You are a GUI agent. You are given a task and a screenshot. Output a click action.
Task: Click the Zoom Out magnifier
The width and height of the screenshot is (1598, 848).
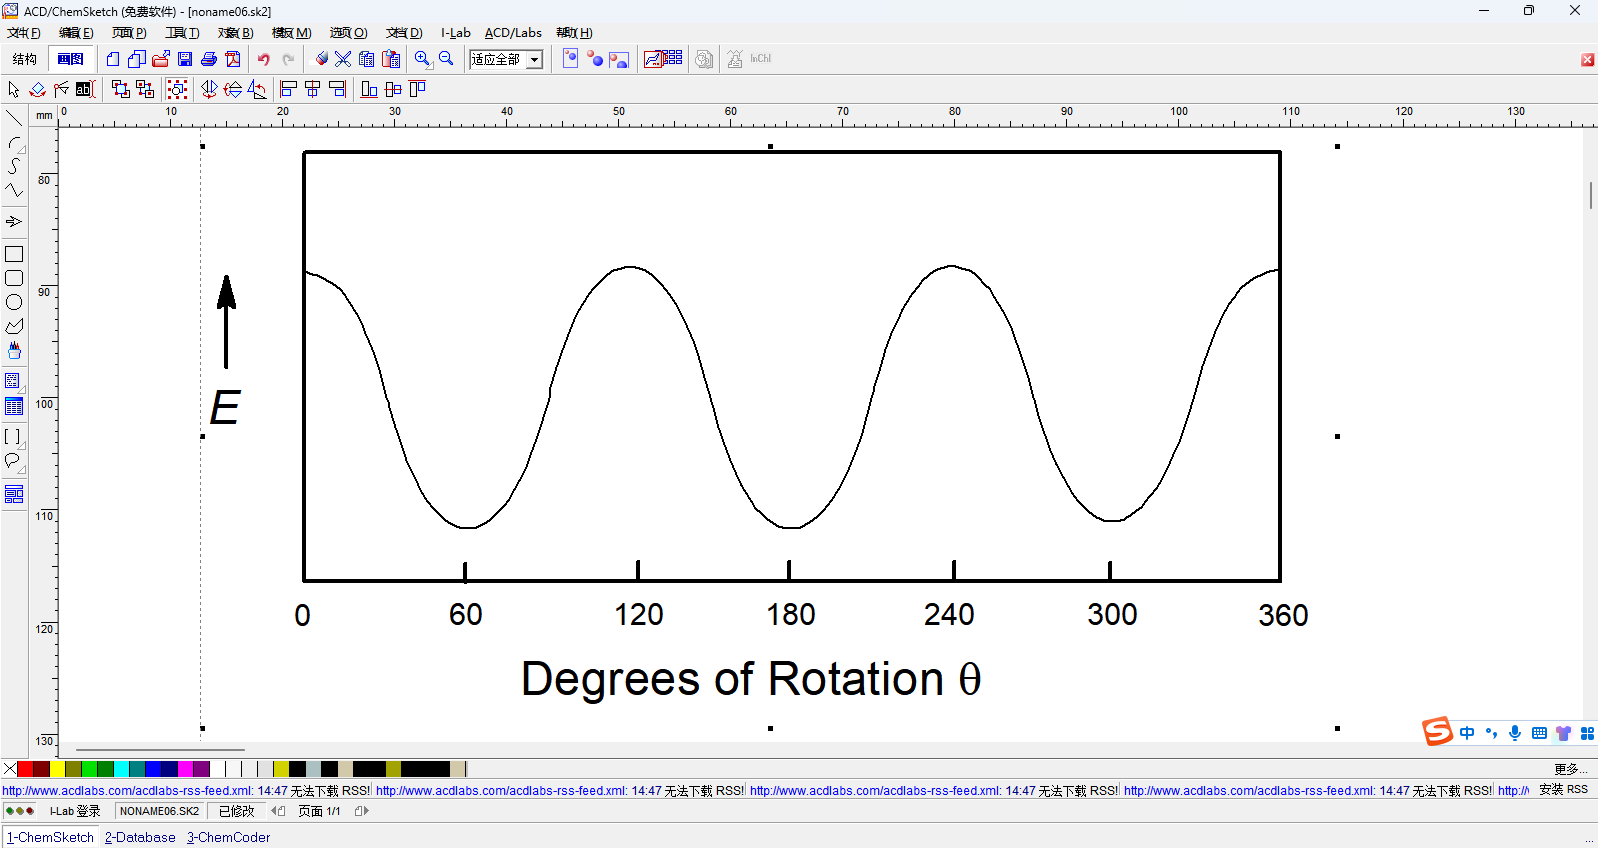tap(446, 60)
